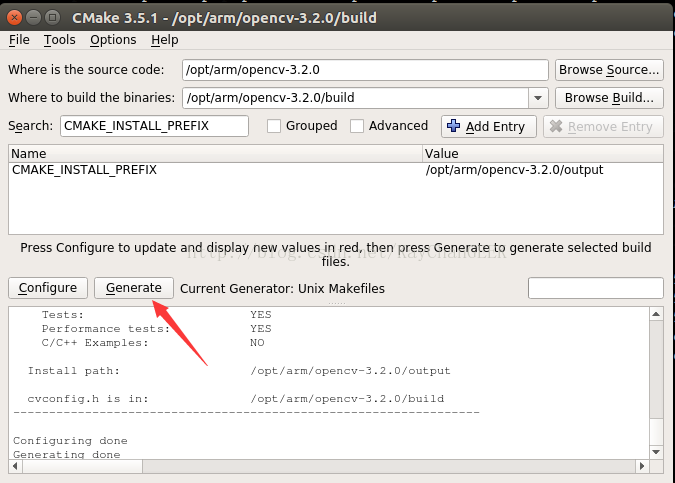The image size is (675, 483).
Task: Click the Configure button
Action: click(x=48, y=288)
